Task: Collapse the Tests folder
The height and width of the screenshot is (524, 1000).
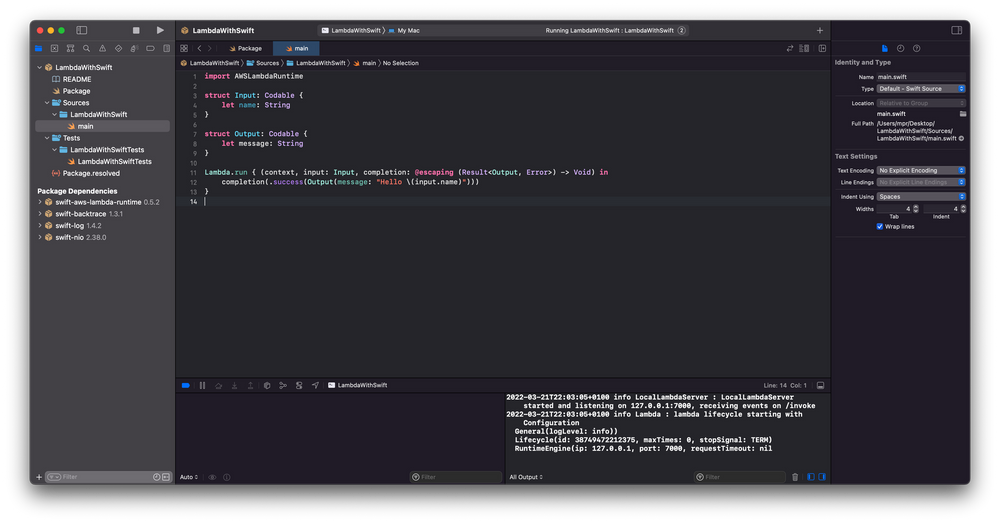Action: coord(47,138)
